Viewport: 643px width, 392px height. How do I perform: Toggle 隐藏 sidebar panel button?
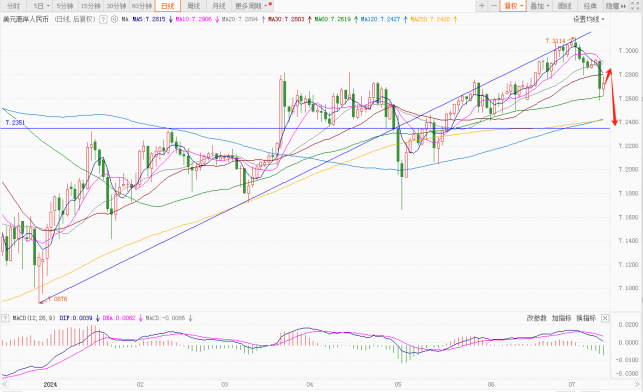coord(616,6)
